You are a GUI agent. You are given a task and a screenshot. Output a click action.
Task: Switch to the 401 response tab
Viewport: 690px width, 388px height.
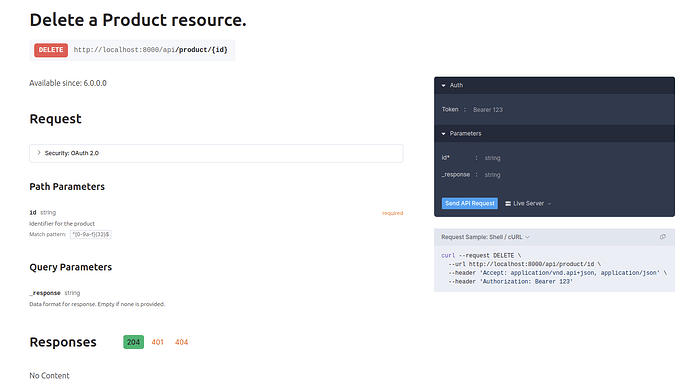point(157,342)
